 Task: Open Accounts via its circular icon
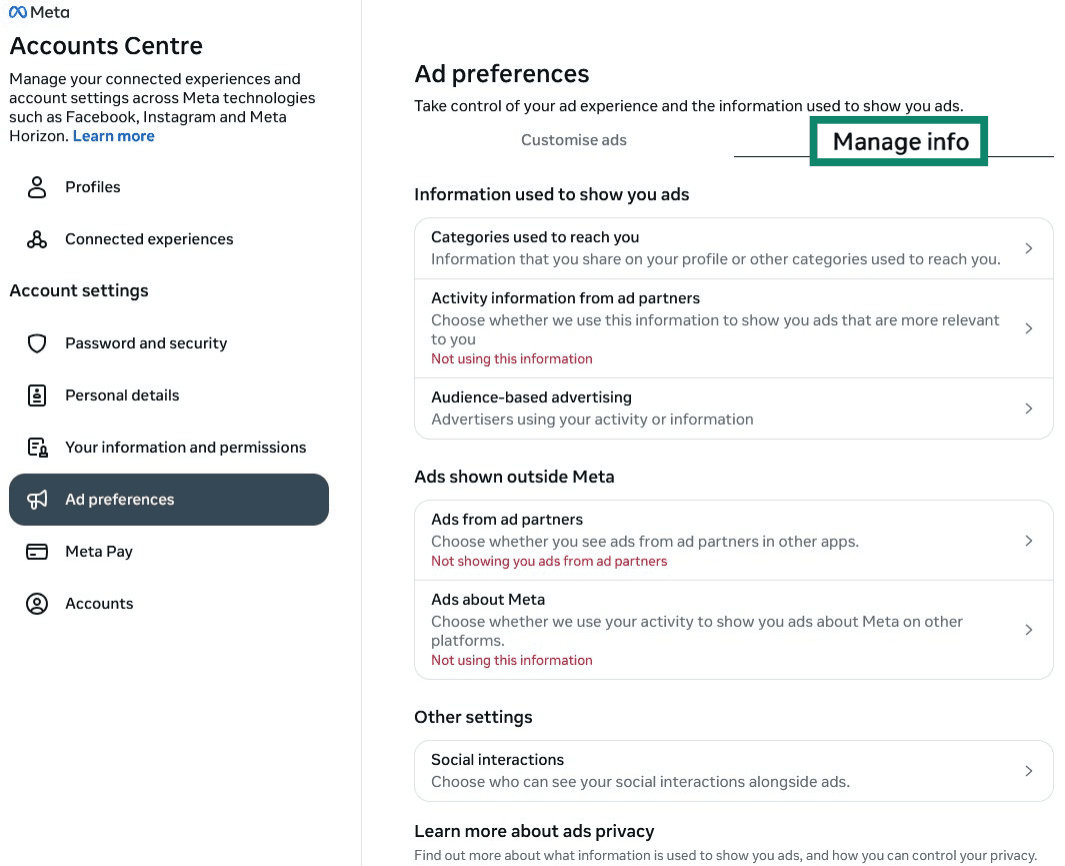(x=37, y=603)
